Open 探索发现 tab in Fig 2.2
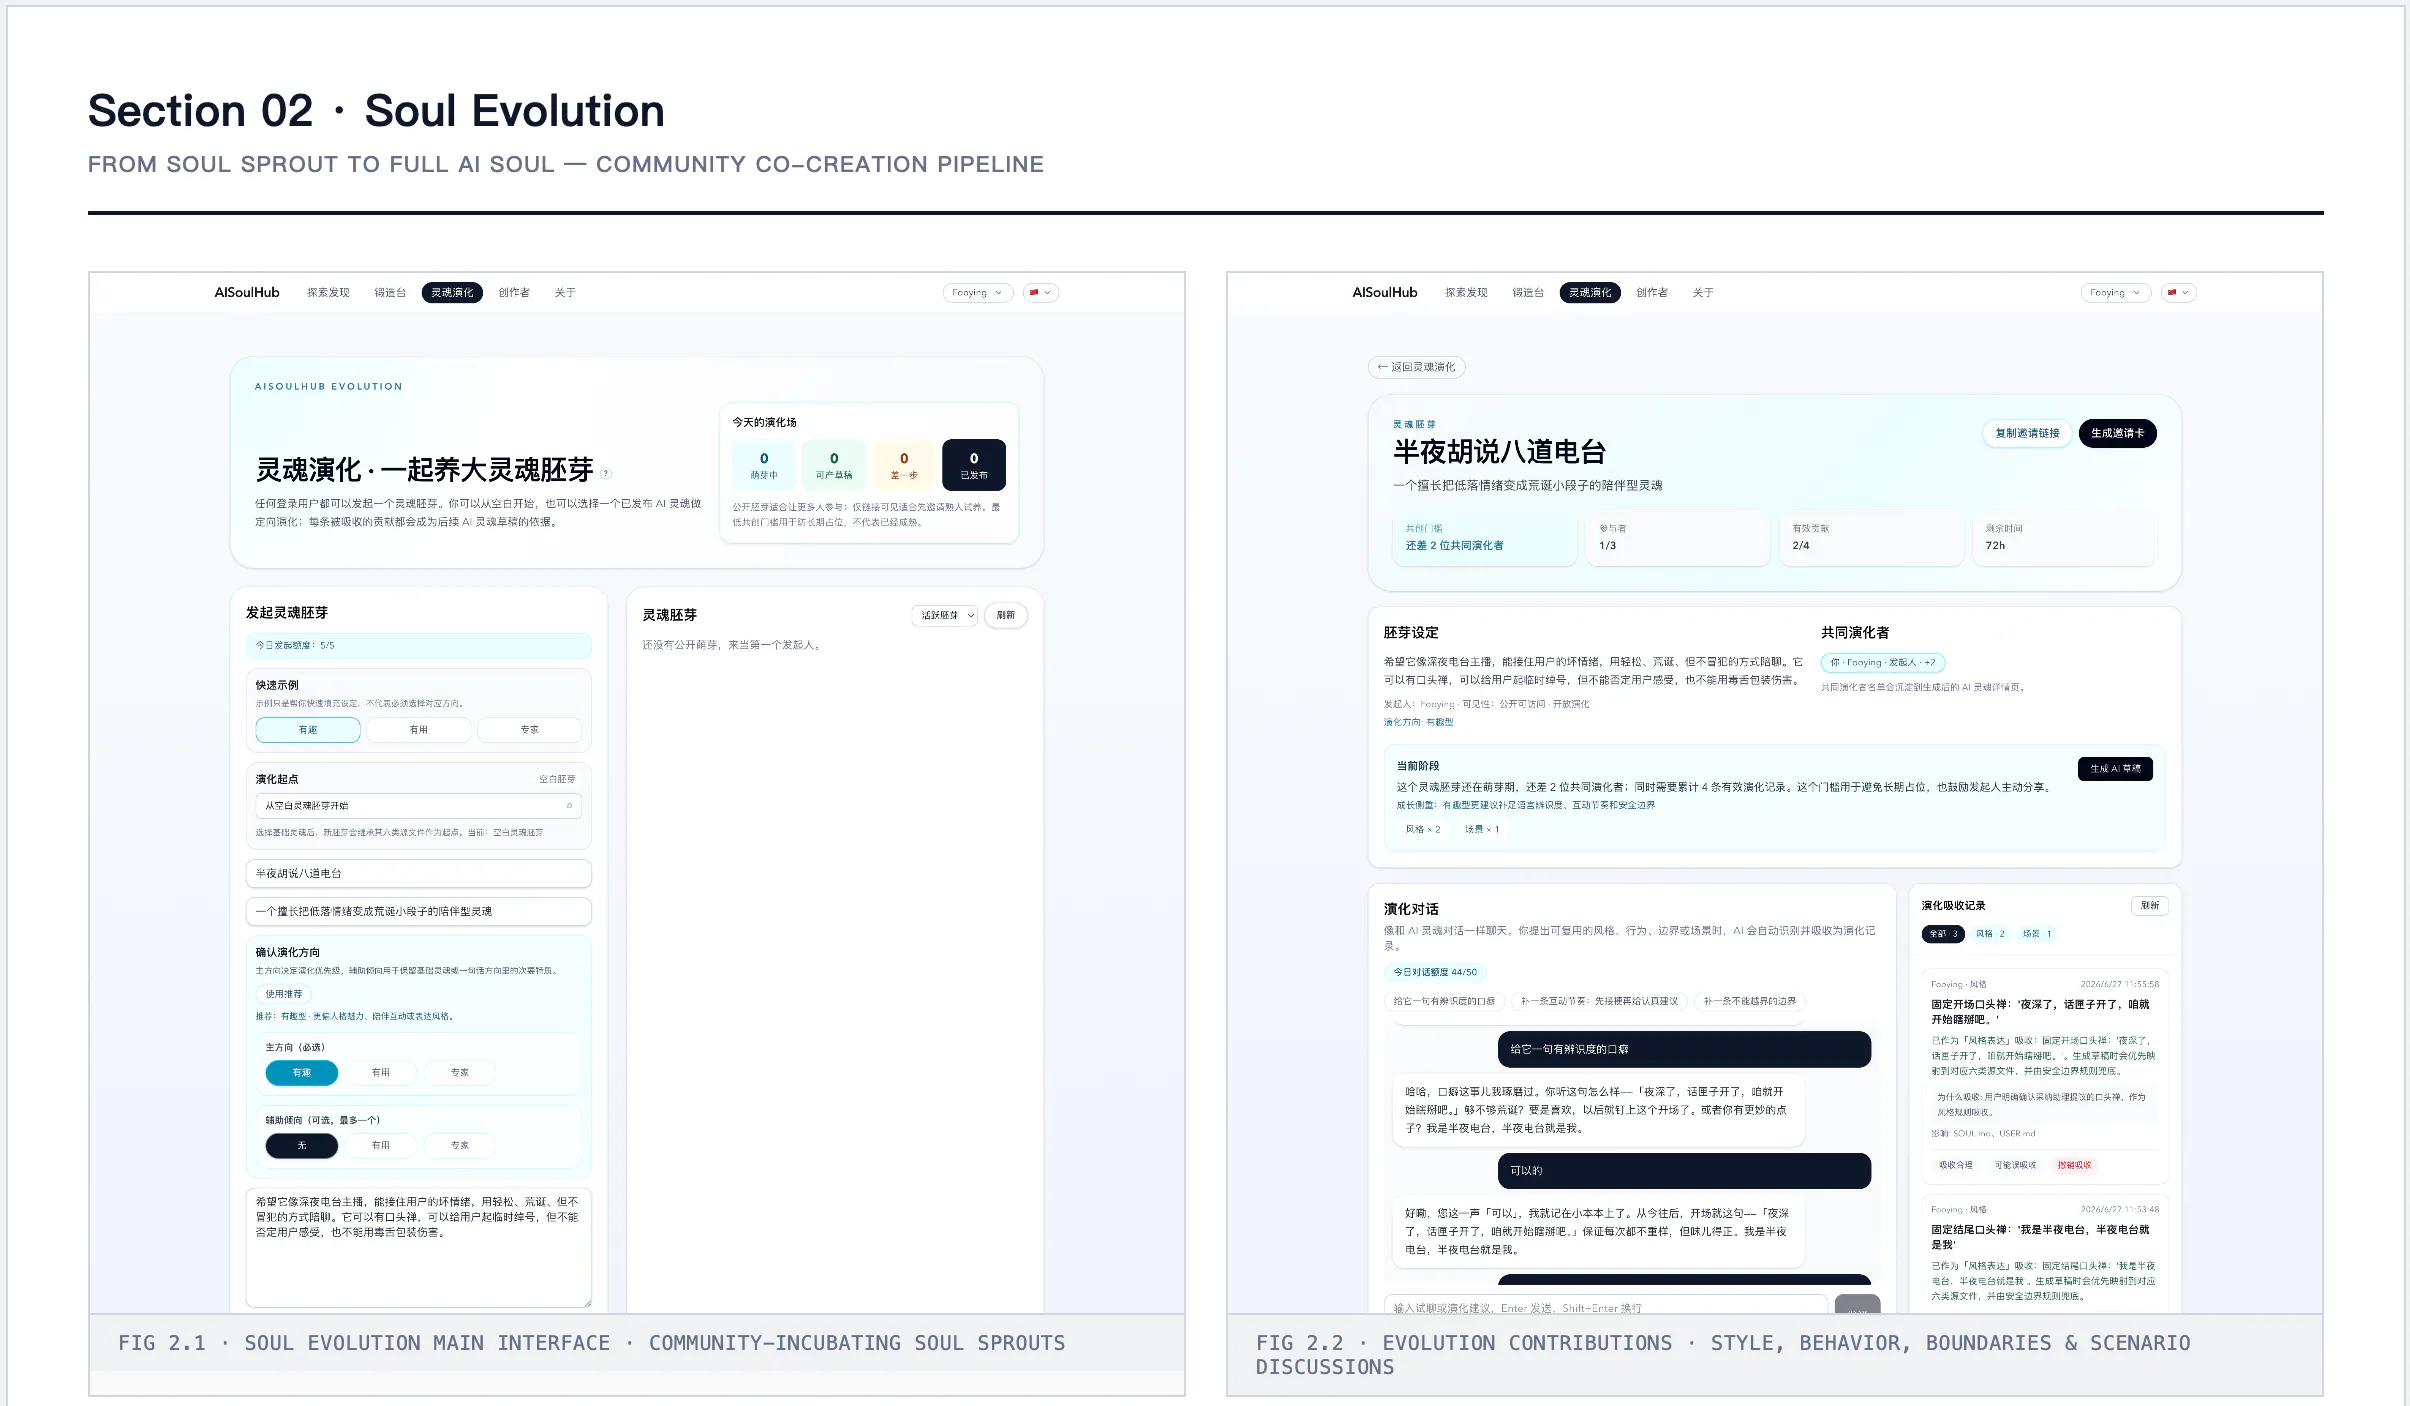This screenshot has height=1406, width=2410. 1466,292
